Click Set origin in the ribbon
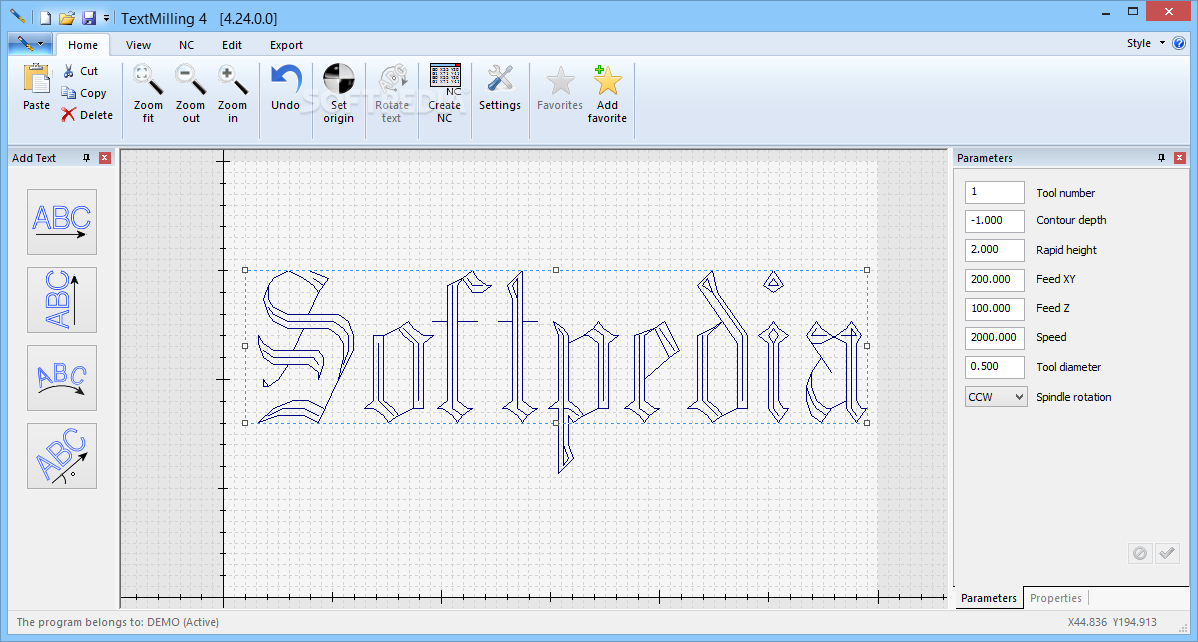The image size is (1198, 642). point(338,93)
